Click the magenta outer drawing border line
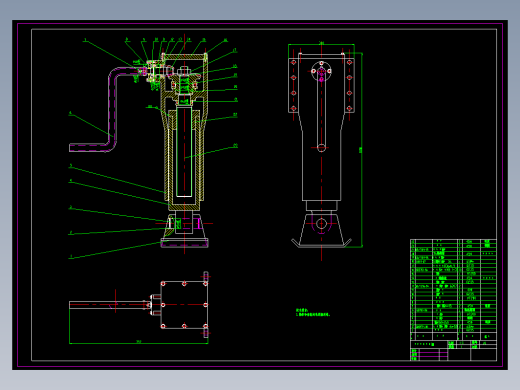Image resolution: width=520 pixels, height=390 pixels. [260, 23]
